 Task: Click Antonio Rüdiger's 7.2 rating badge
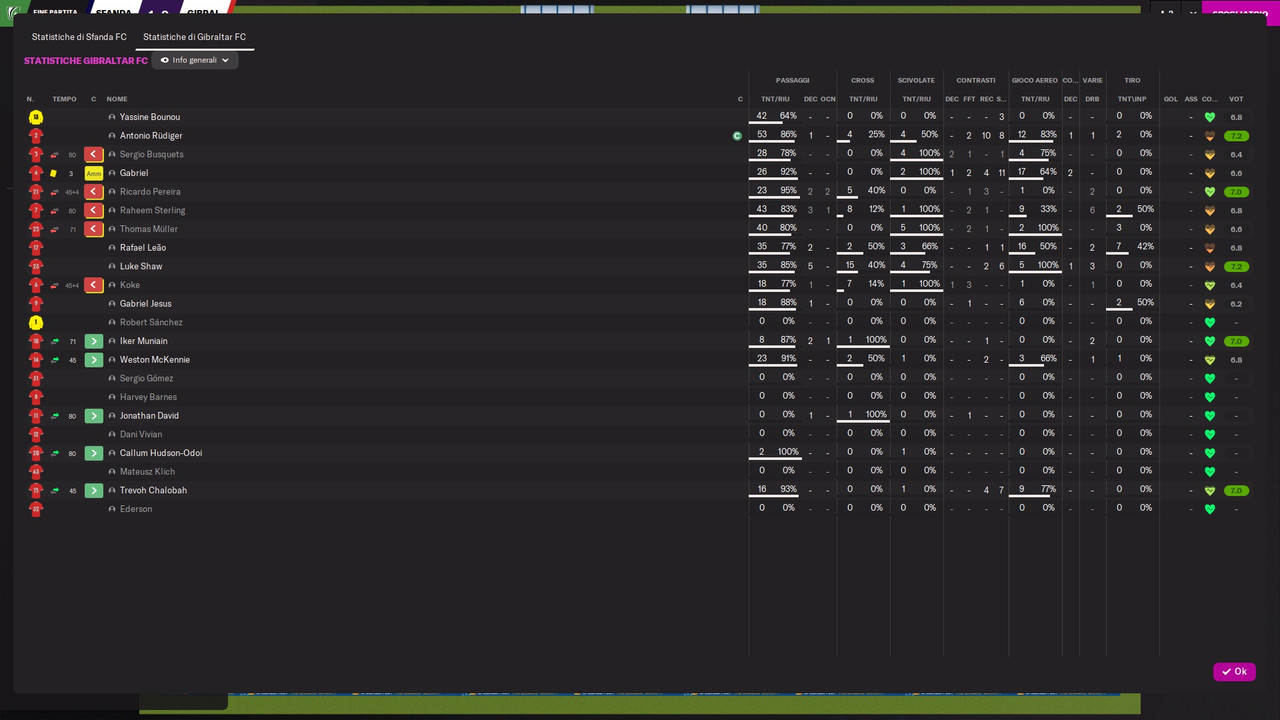point(1236,136)
